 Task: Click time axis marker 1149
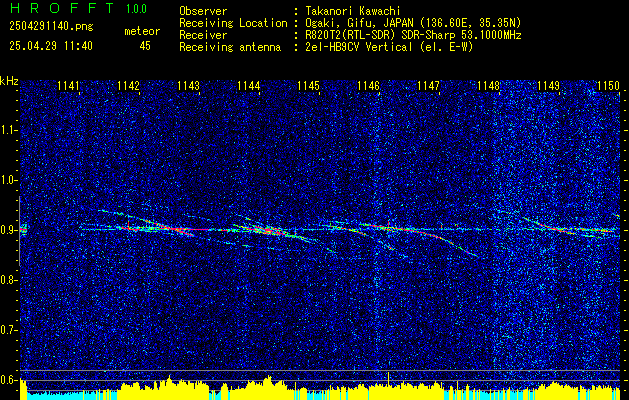tap(548, 86)
